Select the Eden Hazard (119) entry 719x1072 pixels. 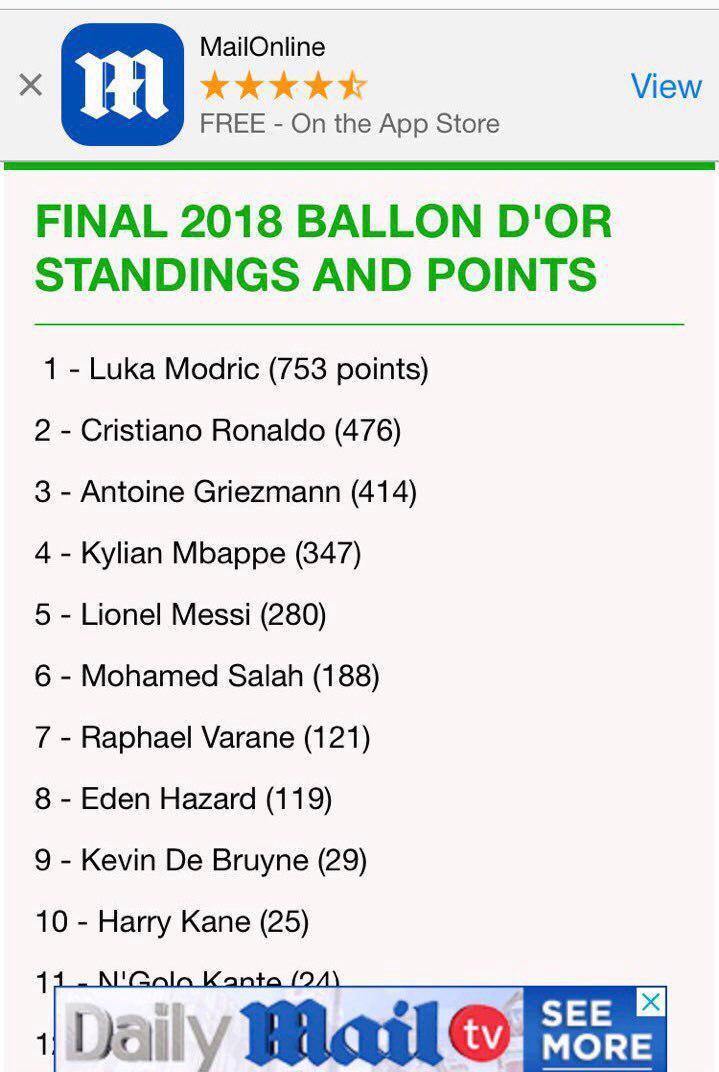183,799
